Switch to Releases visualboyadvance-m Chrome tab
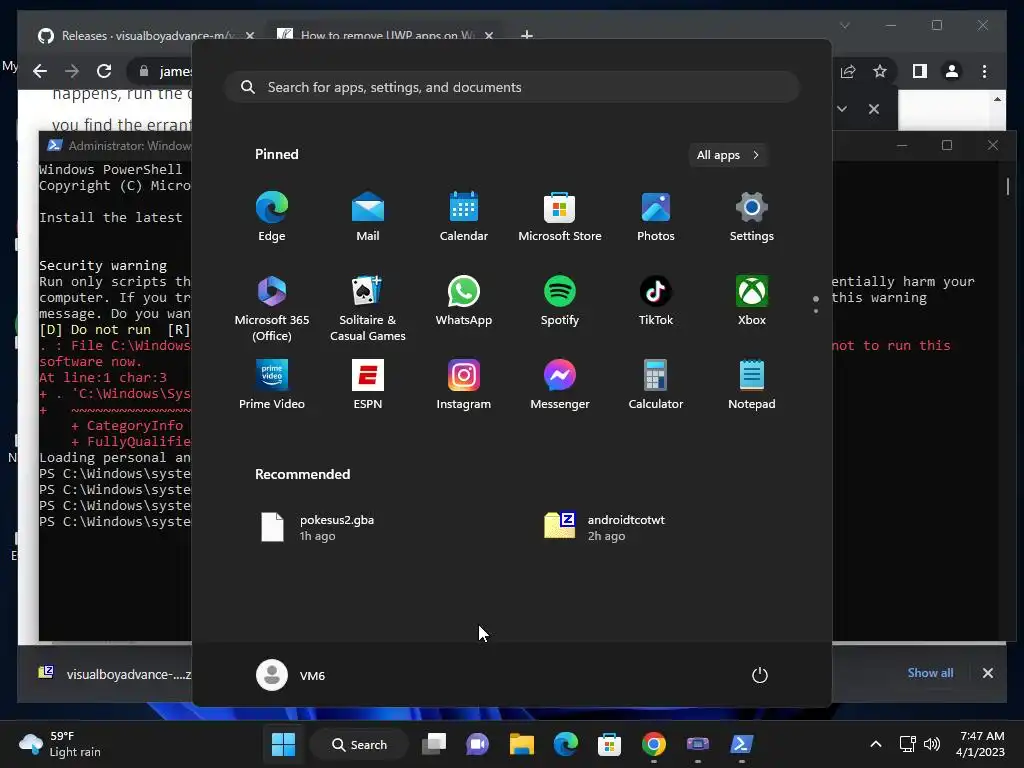1024x768 pixels. click(147, 35)
